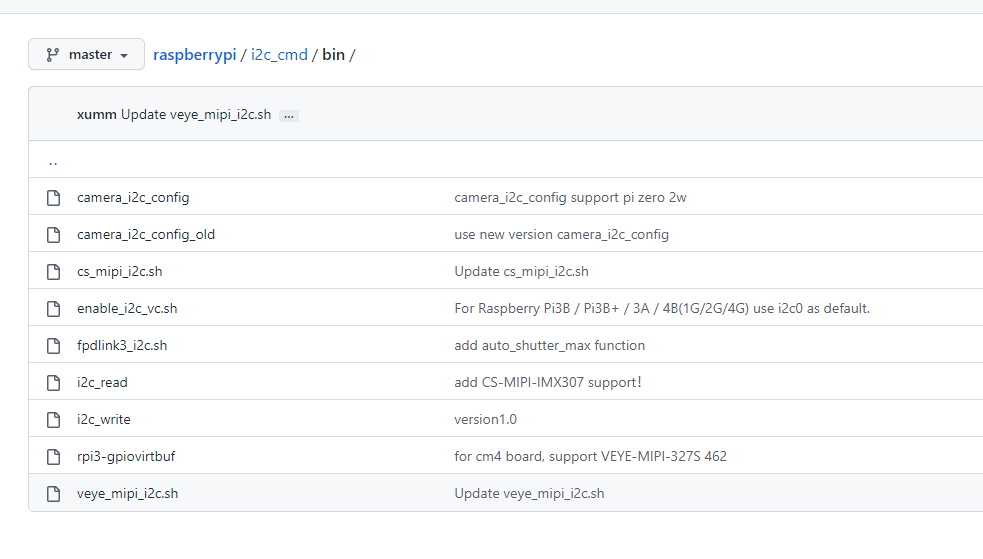Screen dimensions: 983x559
Task: Go up to the parent directory
Action: pyautogui.click(x=53, y=161)
